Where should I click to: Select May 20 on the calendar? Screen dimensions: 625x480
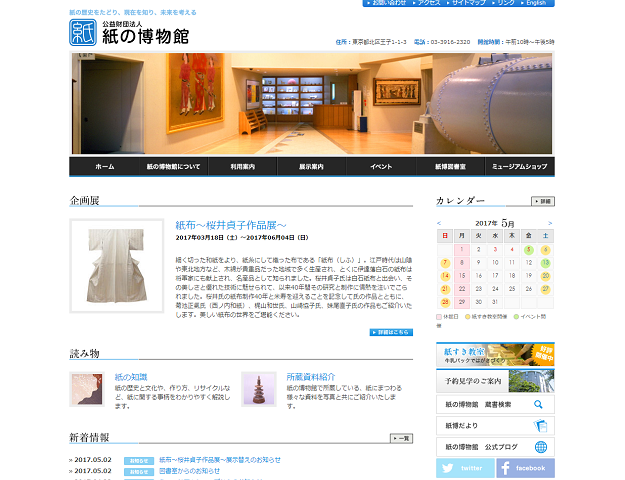click(545, 276)
